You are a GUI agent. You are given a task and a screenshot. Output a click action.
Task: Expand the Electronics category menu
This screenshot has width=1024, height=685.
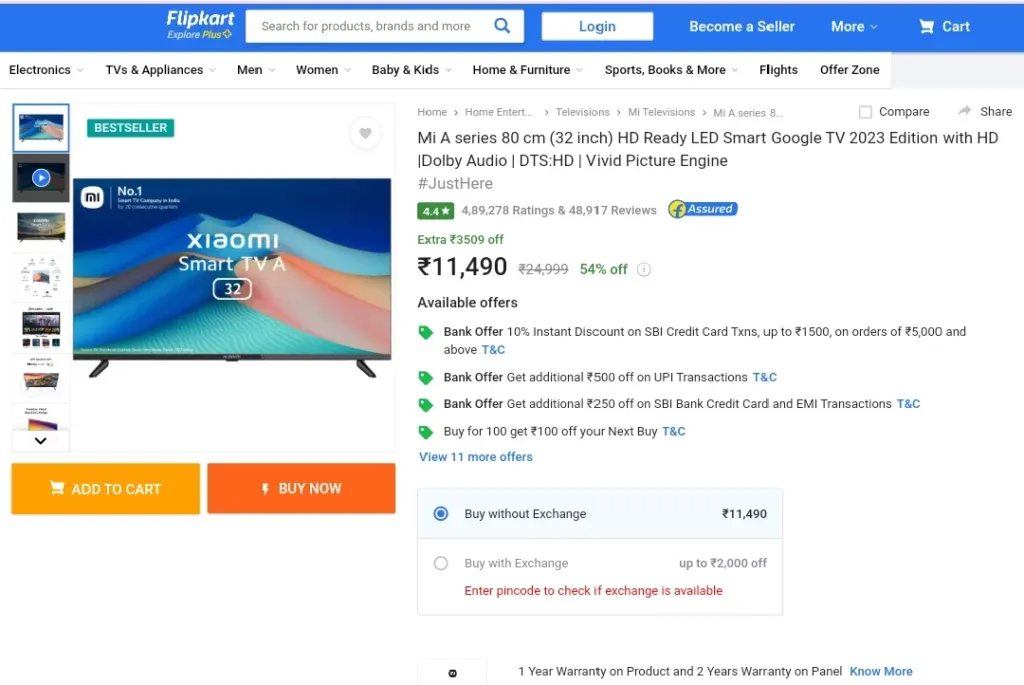[x=46, y=70]
